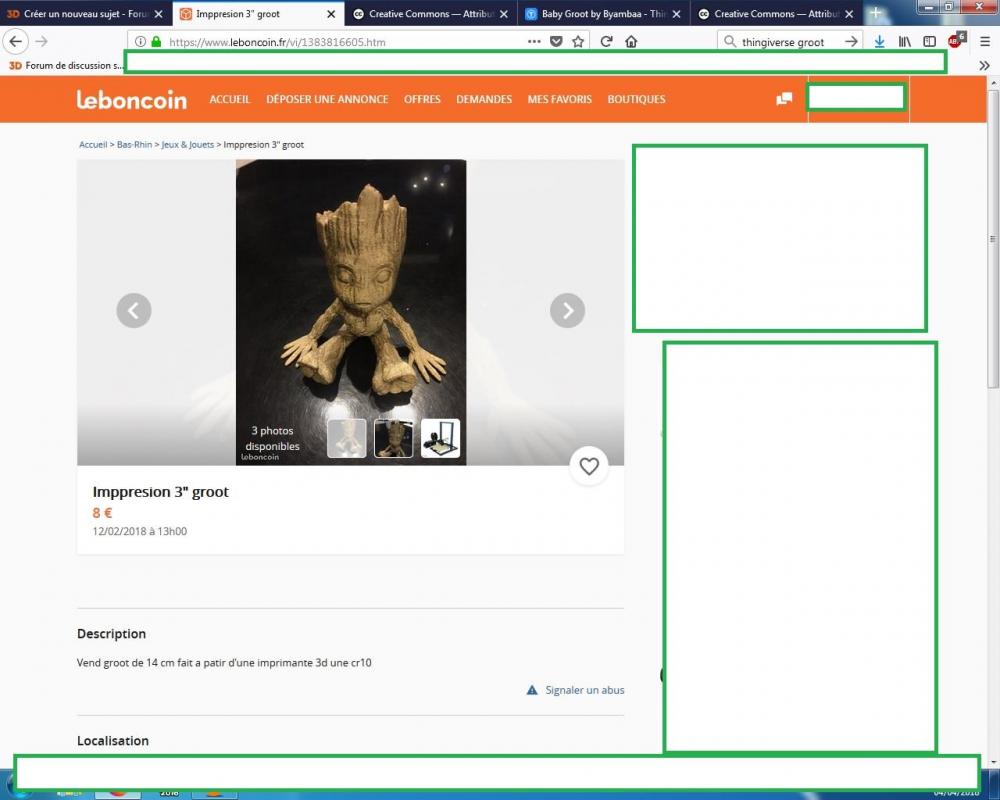
Task: Open BOUTIQUES menu item
Action: coord(636,99)
